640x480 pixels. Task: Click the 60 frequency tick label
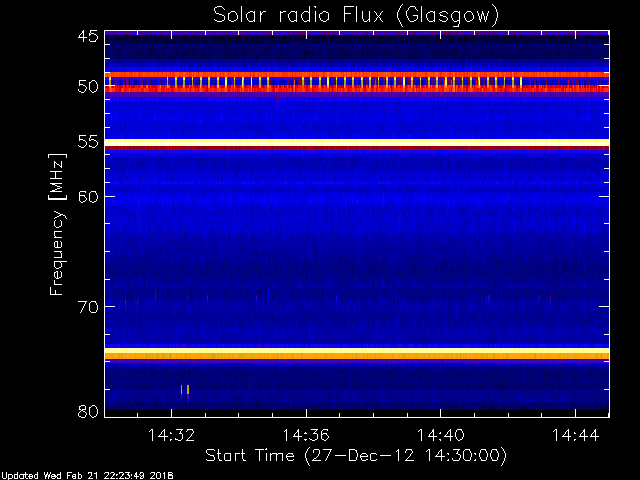click(88, 197)
